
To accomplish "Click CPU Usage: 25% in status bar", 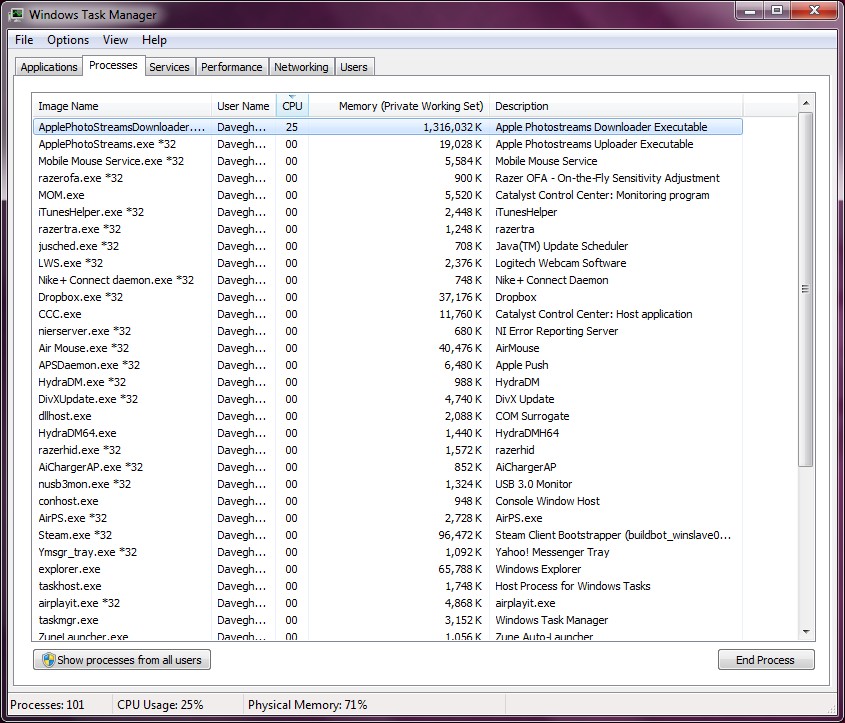I will click(160, 705).
